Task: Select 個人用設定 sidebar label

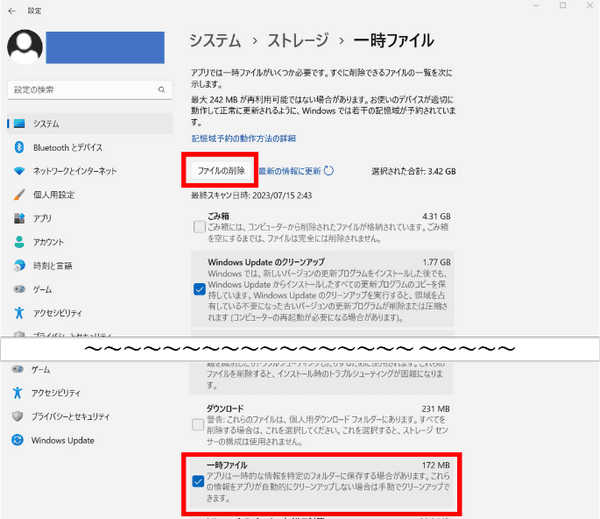Action: point(54,195)
